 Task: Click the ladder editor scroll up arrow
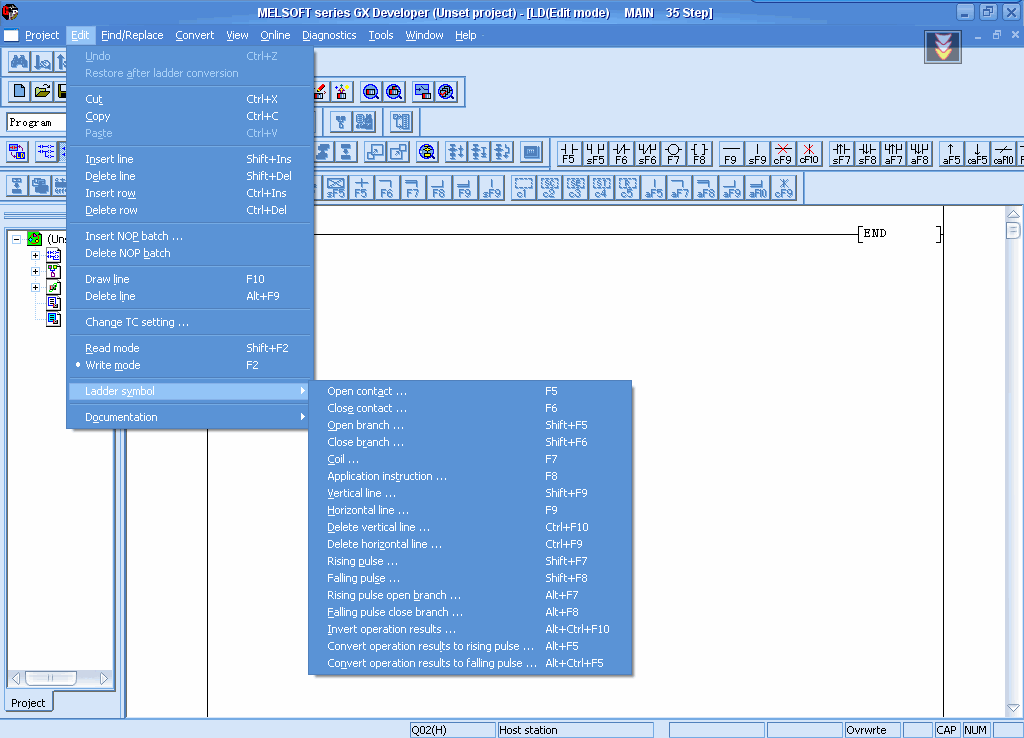click(x=1013, y=214)
